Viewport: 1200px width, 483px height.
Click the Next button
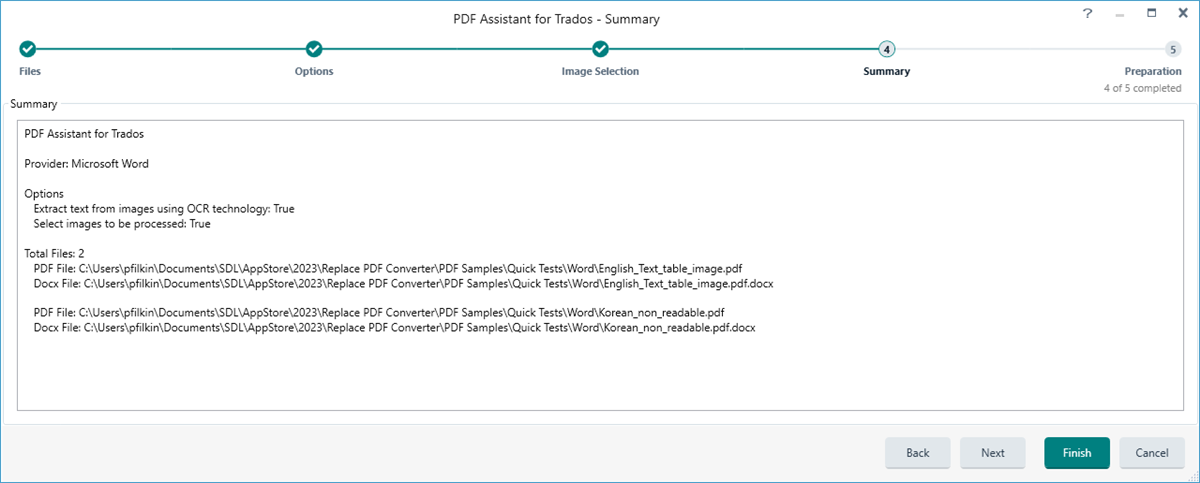point(993,453)
